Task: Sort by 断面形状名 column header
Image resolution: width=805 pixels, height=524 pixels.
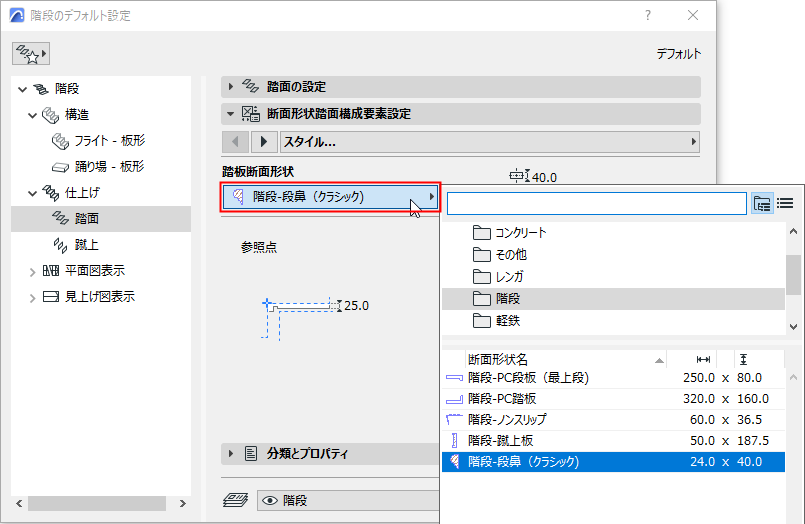Action: click(566, 360)
